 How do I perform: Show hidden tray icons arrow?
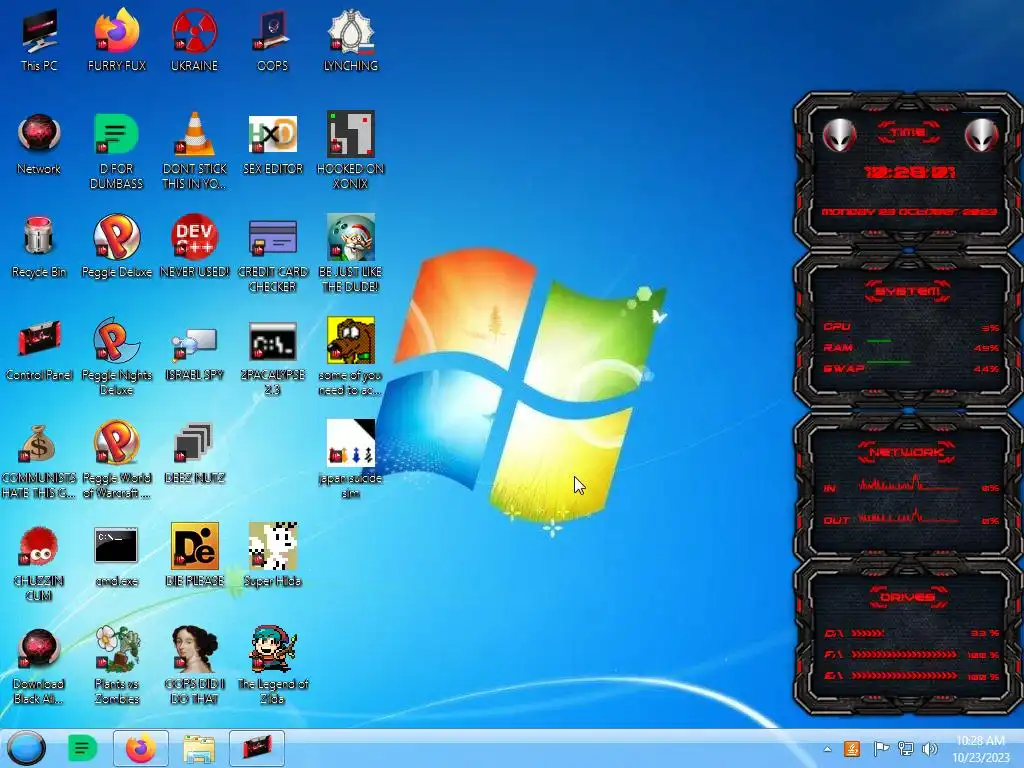827,749
